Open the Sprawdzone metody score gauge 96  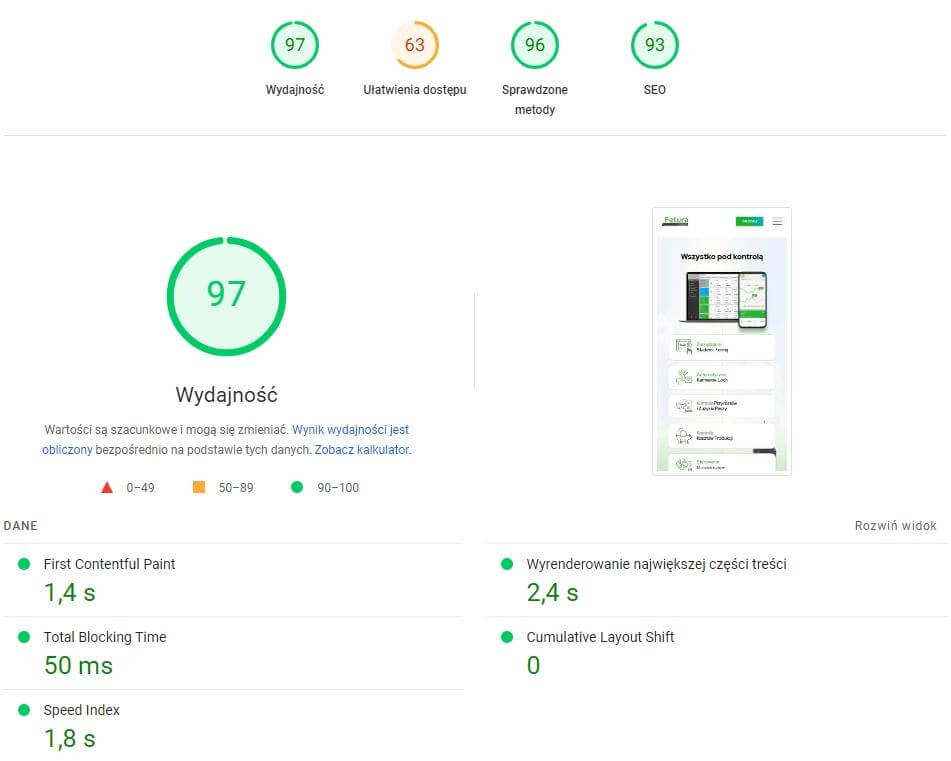pyautogui.click(x=534, y=45)
